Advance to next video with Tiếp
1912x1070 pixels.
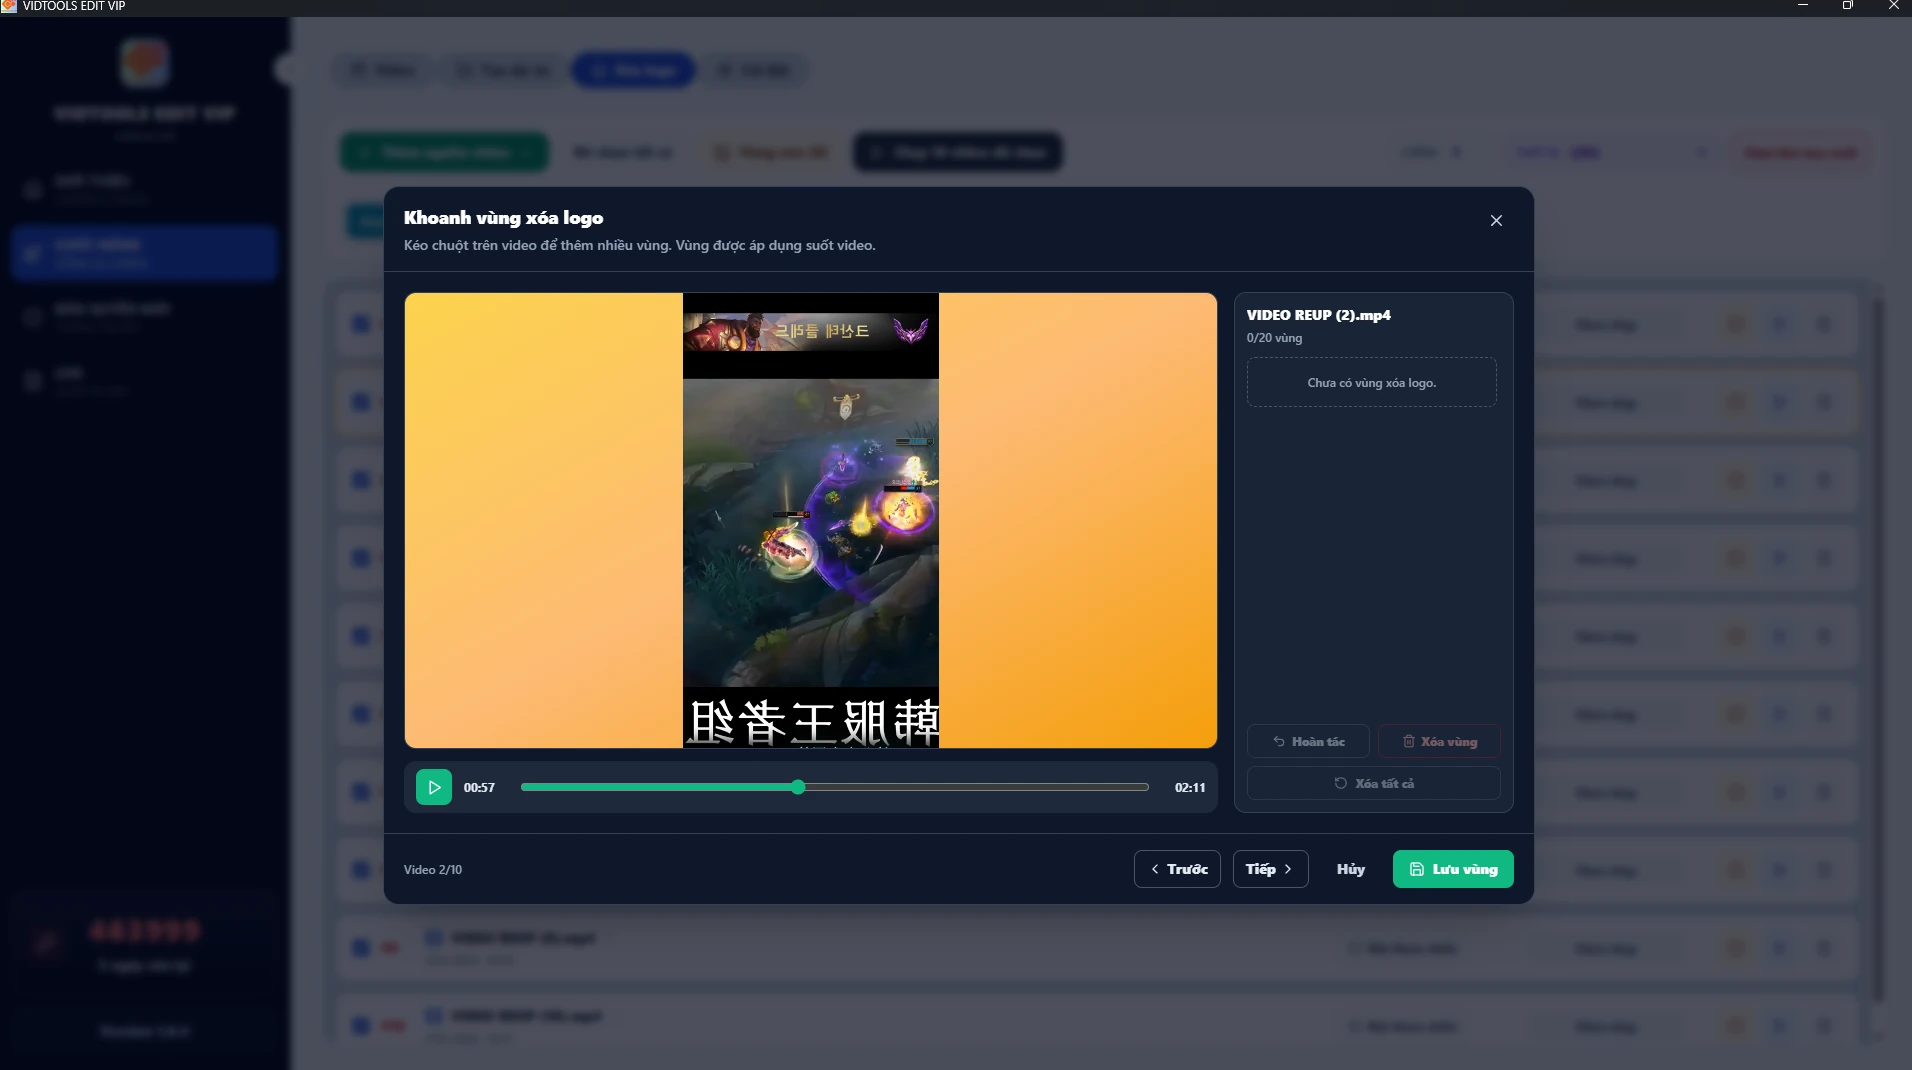[x=1270, y=869]
